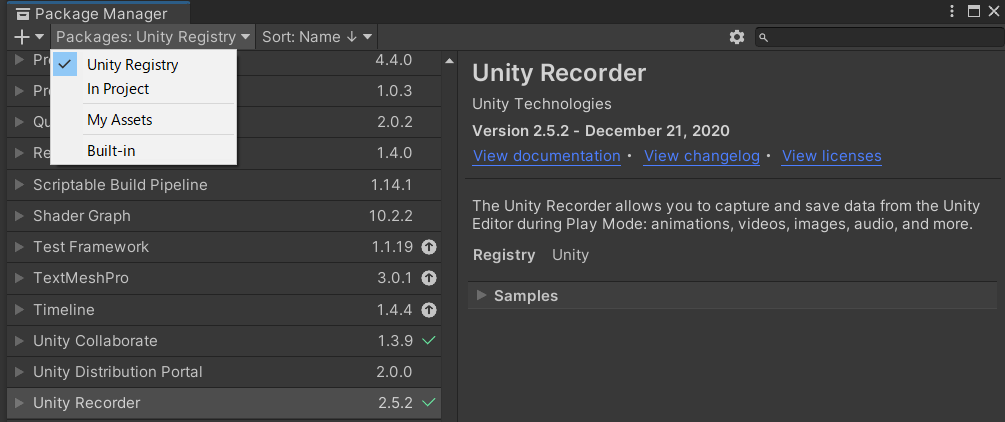
Task: Click in the package search field
Action: pos(879,37)
